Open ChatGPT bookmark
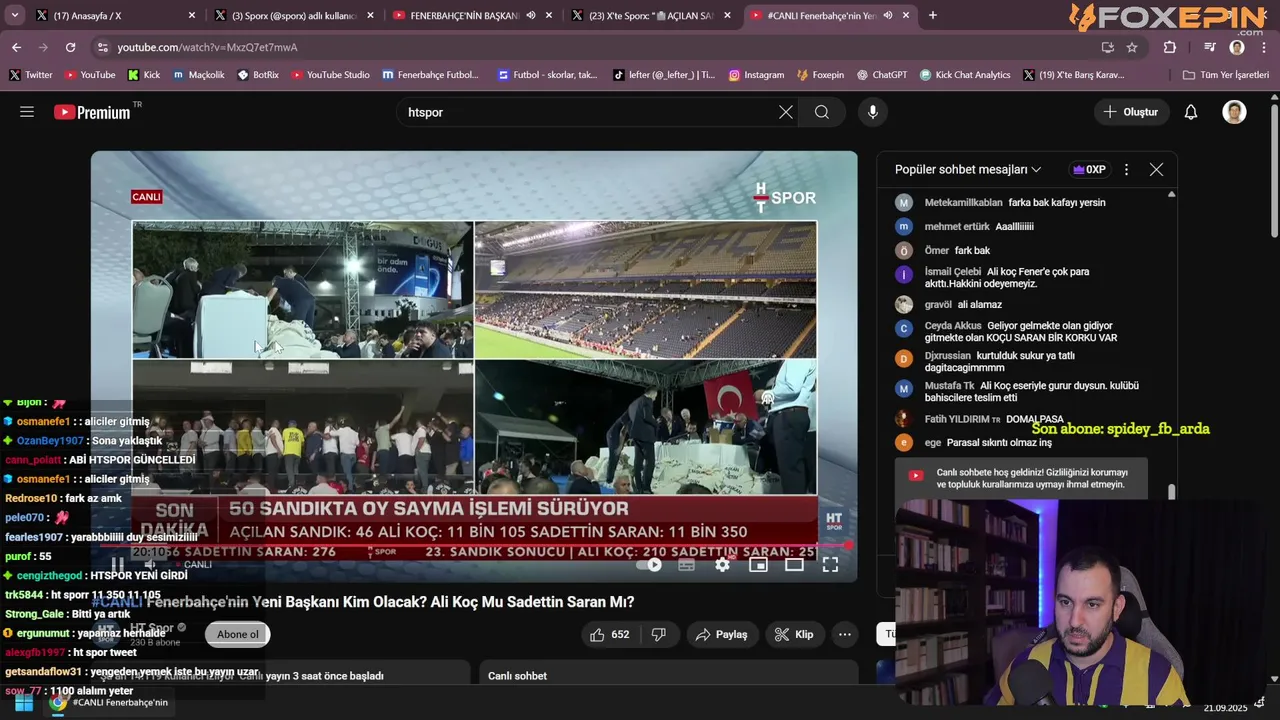The image size is (1280, 720). (881, 75)
